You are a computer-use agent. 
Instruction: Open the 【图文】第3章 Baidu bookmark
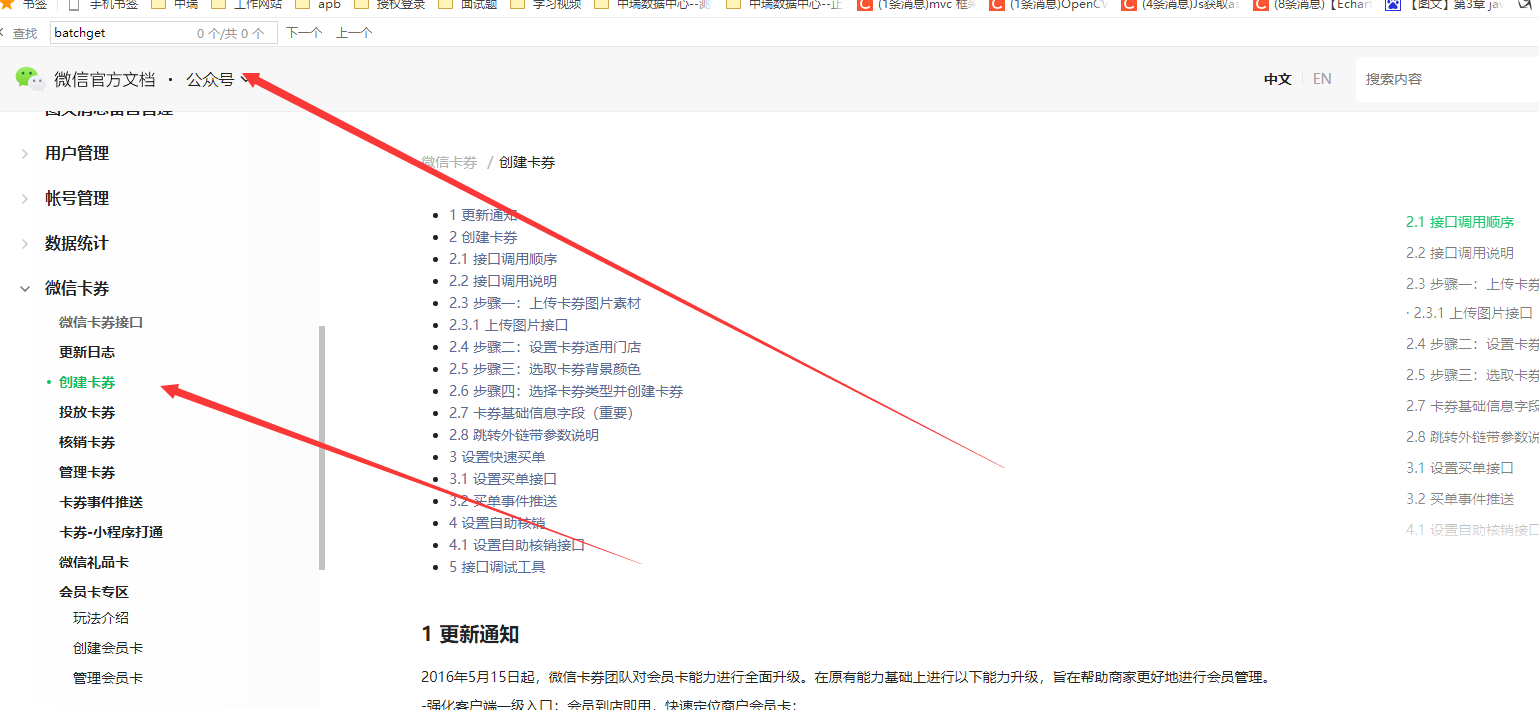[1444, 4]
